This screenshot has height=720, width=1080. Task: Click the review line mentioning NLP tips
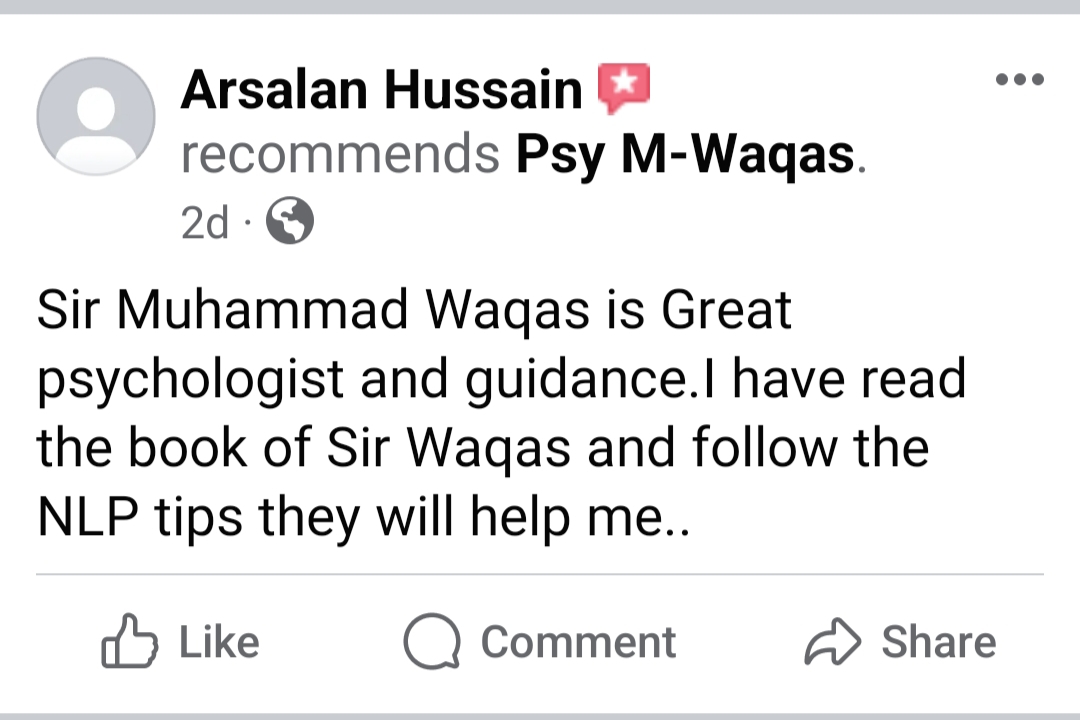click(x=363, y=517)
